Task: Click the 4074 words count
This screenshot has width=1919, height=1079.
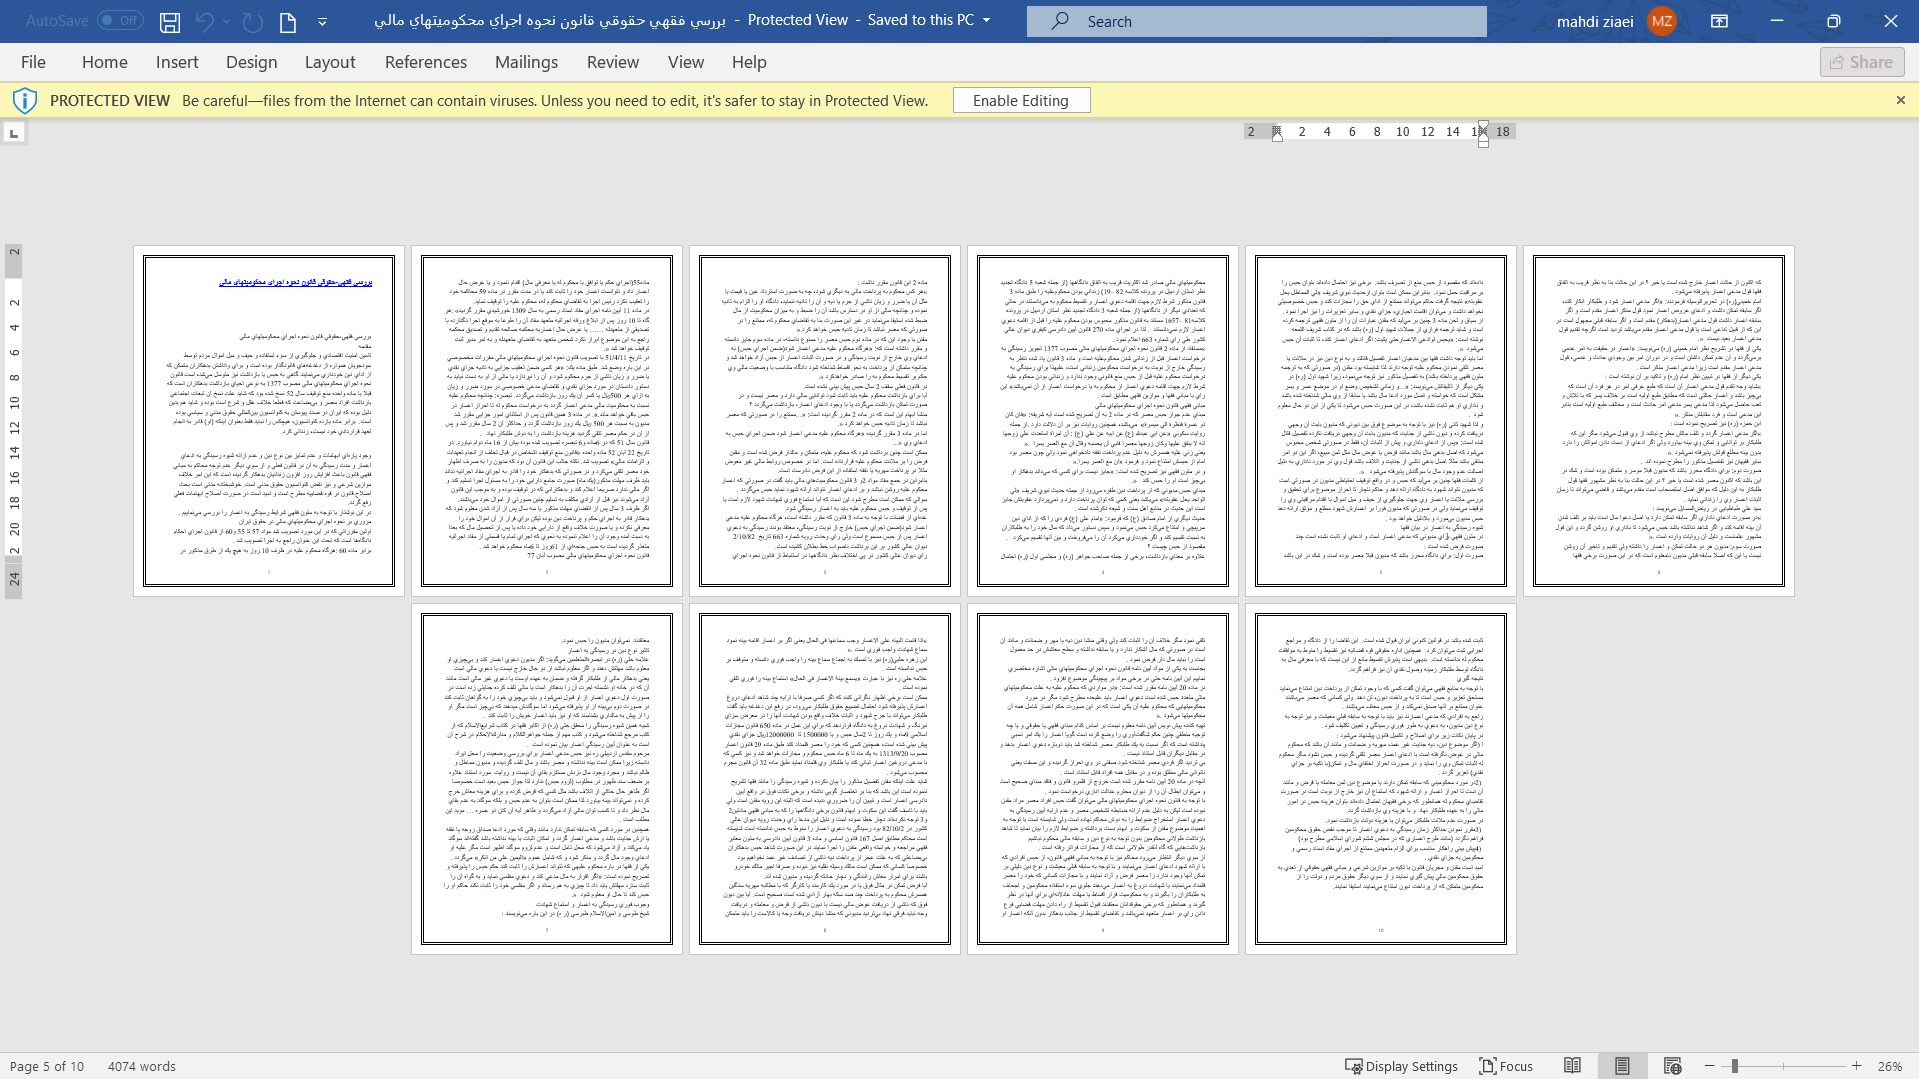Action: 142,1066
